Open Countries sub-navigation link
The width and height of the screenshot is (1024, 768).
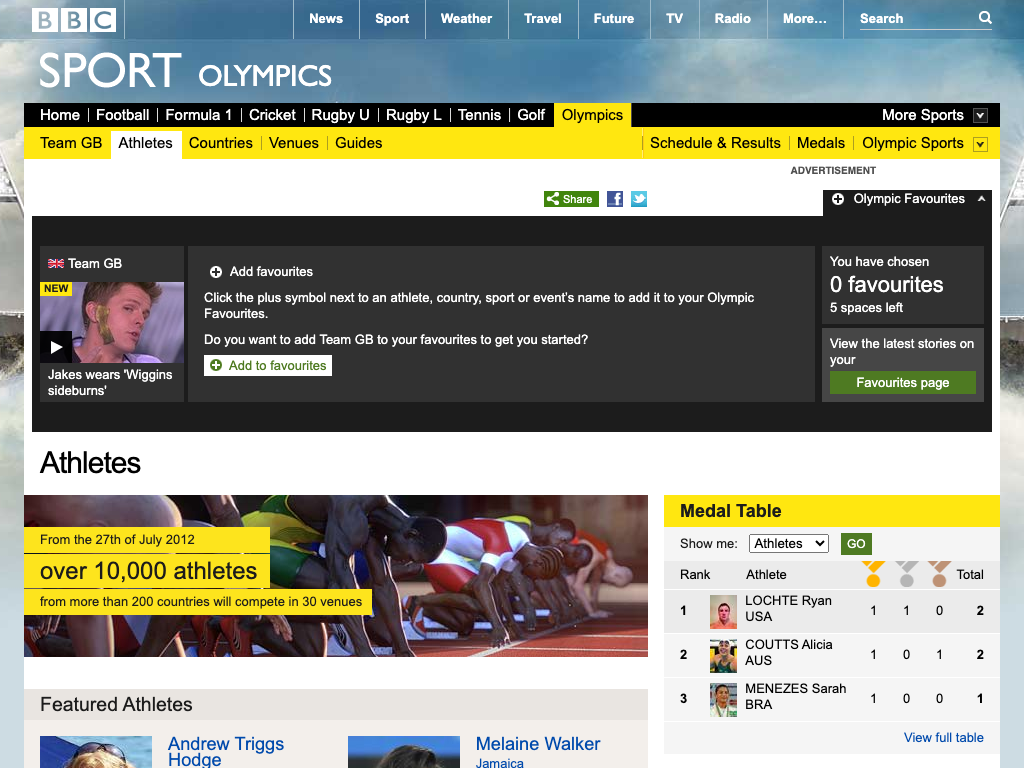click(221, 143)
